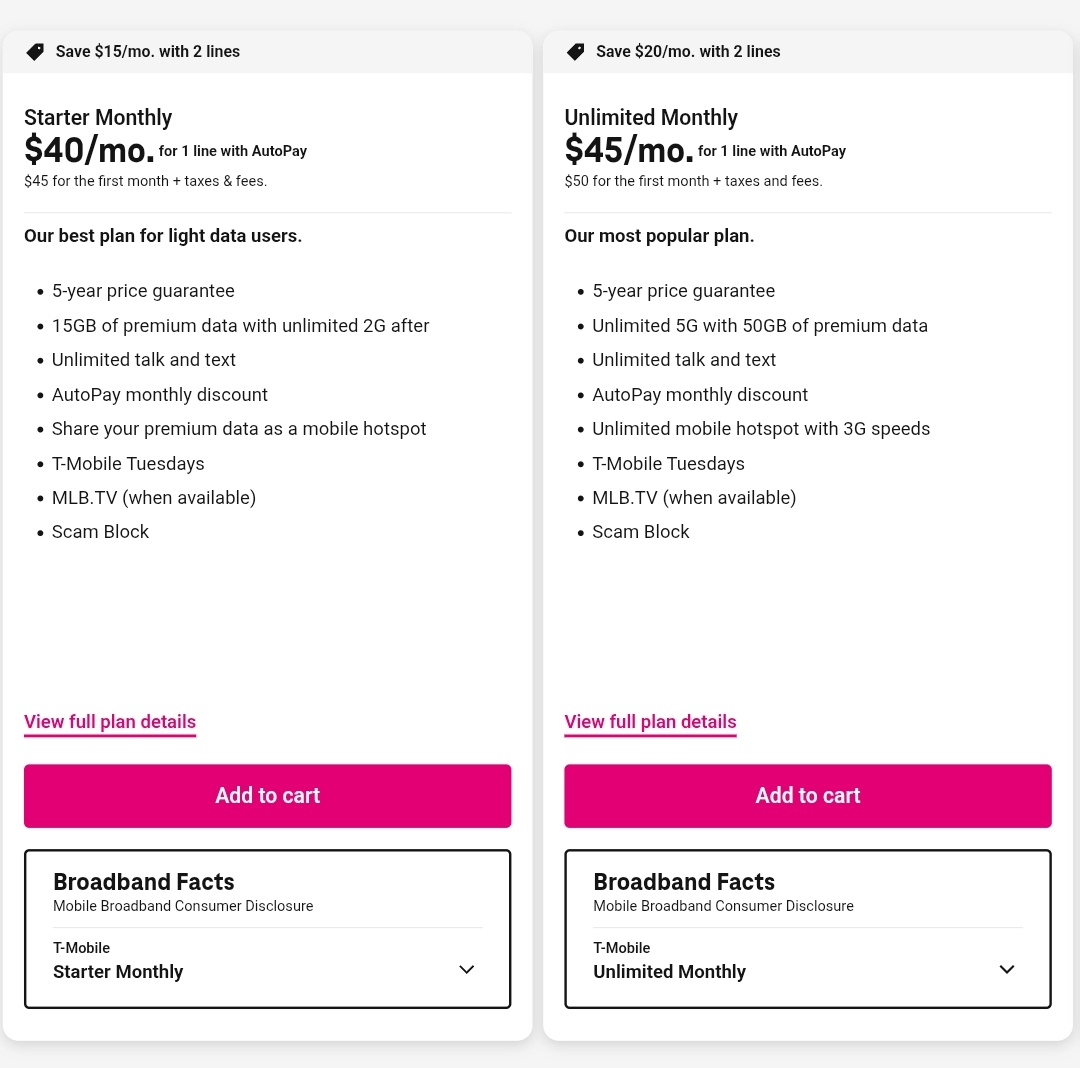Image resolution: width=1080 pixels, height=1068 pixels.
Task: Open full plan details for Starter Monthly
Action: [110, 722]
